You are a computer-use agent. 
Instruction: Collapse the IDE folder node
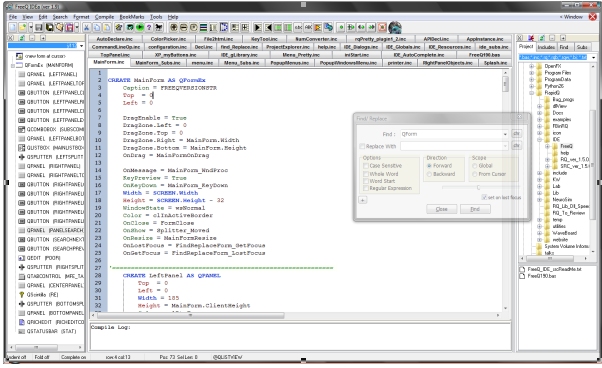click(x=539, y=139)
